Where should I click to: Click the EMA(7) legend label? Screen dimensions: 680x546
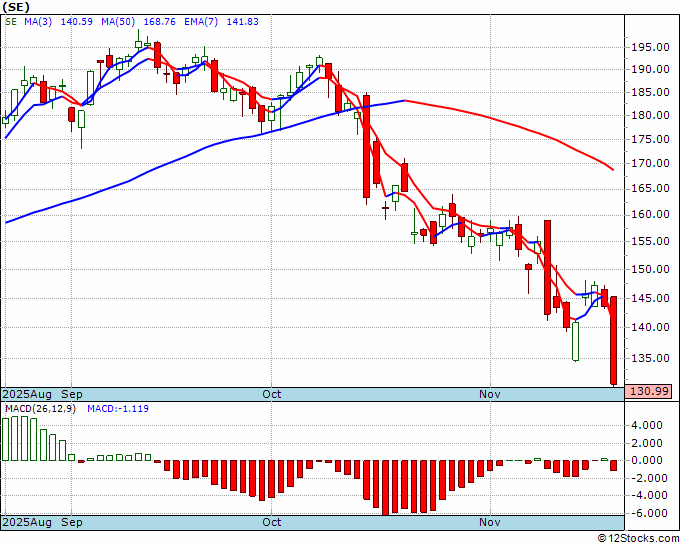tap(201, 22)
